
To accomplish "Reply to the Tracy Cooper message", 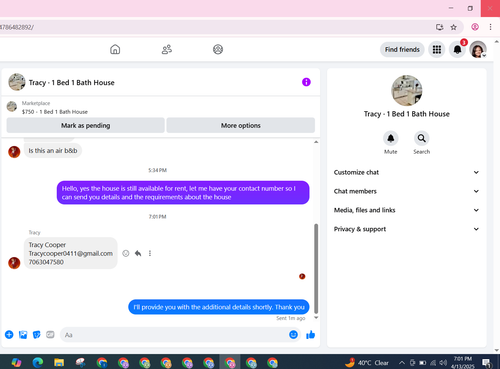I will click(138, 253).
